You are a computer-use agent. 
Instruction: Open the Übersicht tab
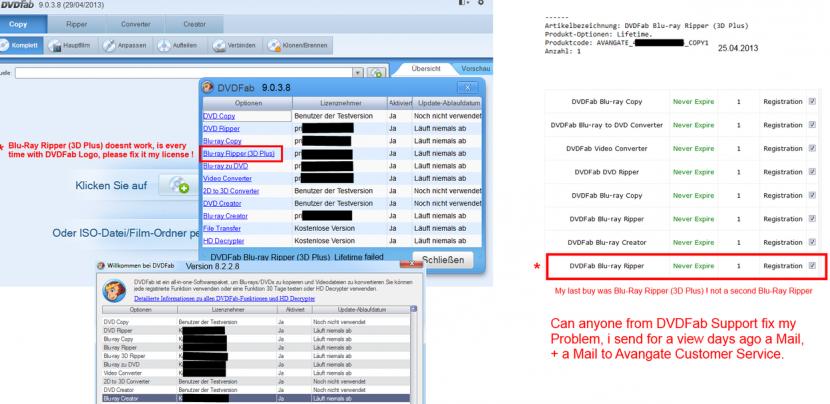coord(426,69)
